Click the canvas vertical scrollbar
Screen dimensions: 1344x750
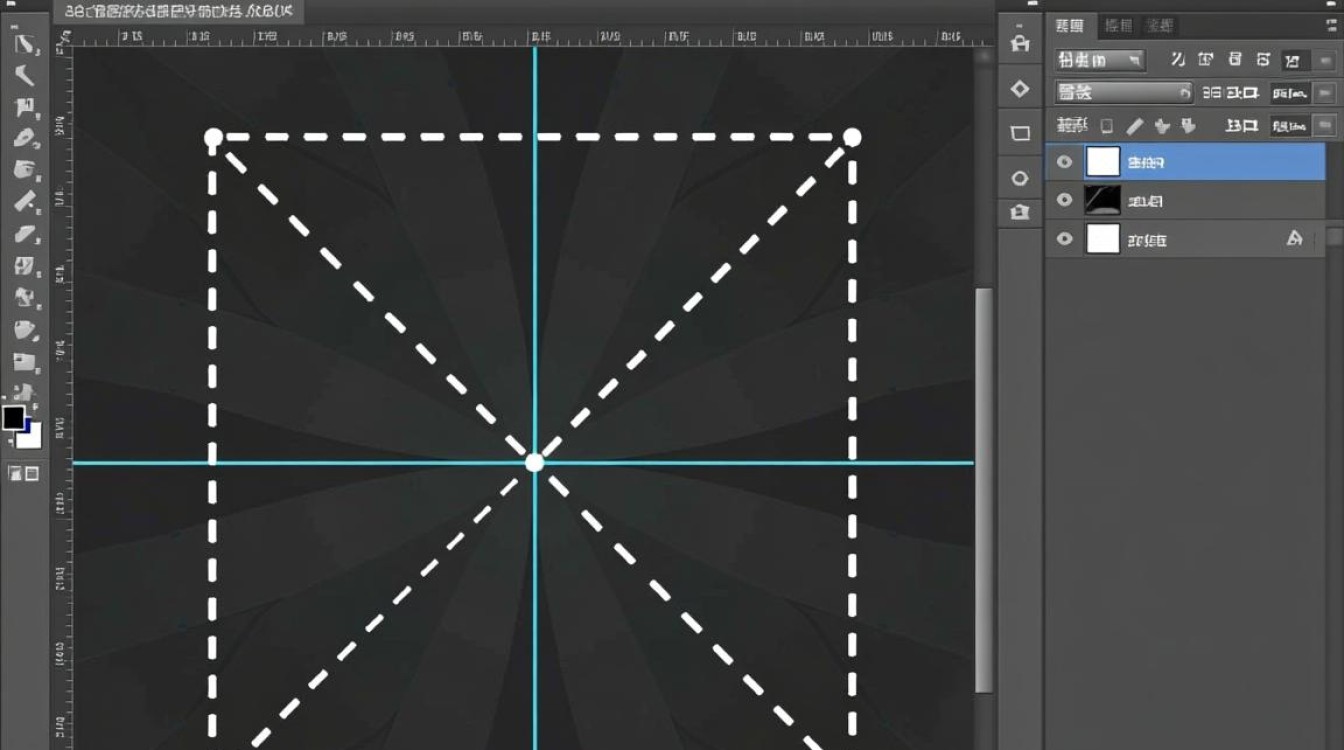click(984, 490)
